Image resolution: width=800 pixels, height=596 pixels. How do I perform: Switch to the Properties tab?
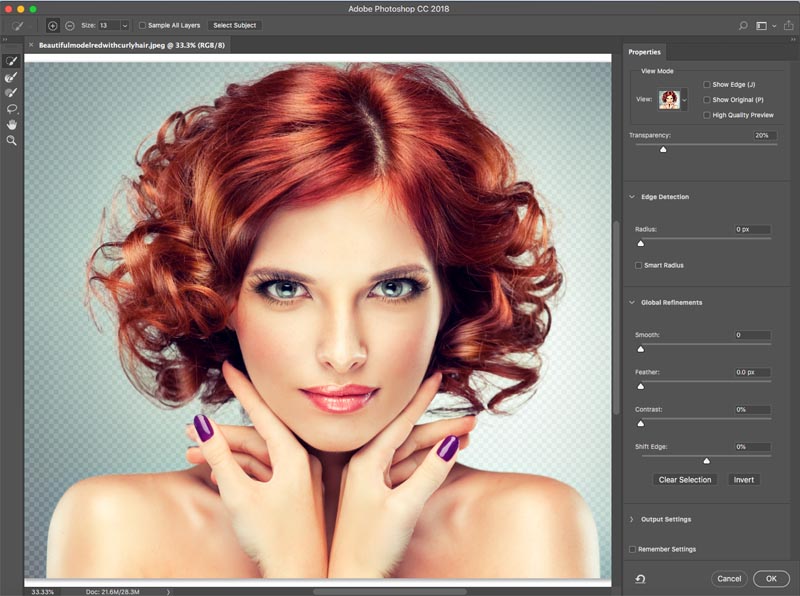644,52
